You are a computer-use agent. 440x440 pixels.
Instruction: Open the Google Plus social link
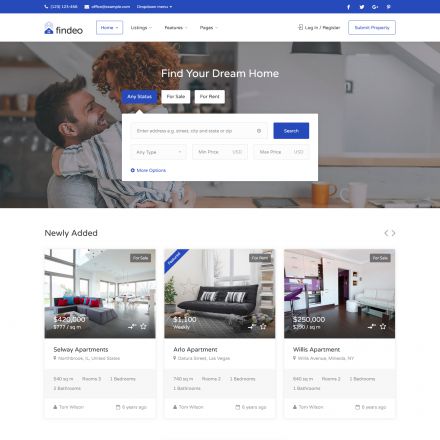click(375, 7)
